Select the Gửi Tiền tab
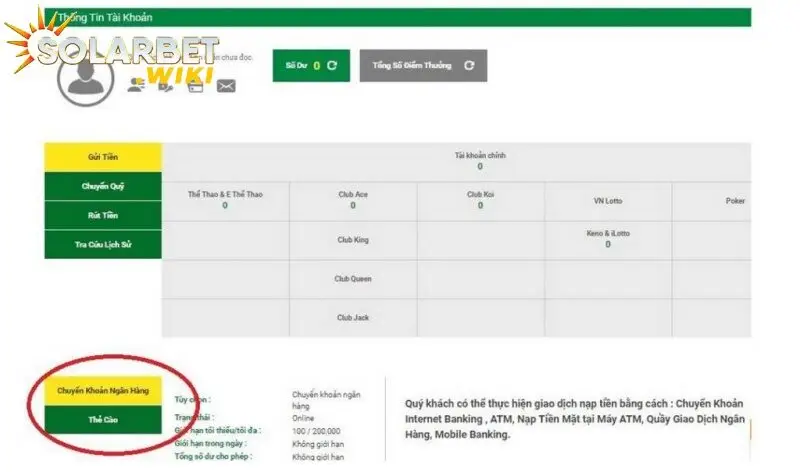This screenshot has width=800, height=472. (x=103, y=157)
